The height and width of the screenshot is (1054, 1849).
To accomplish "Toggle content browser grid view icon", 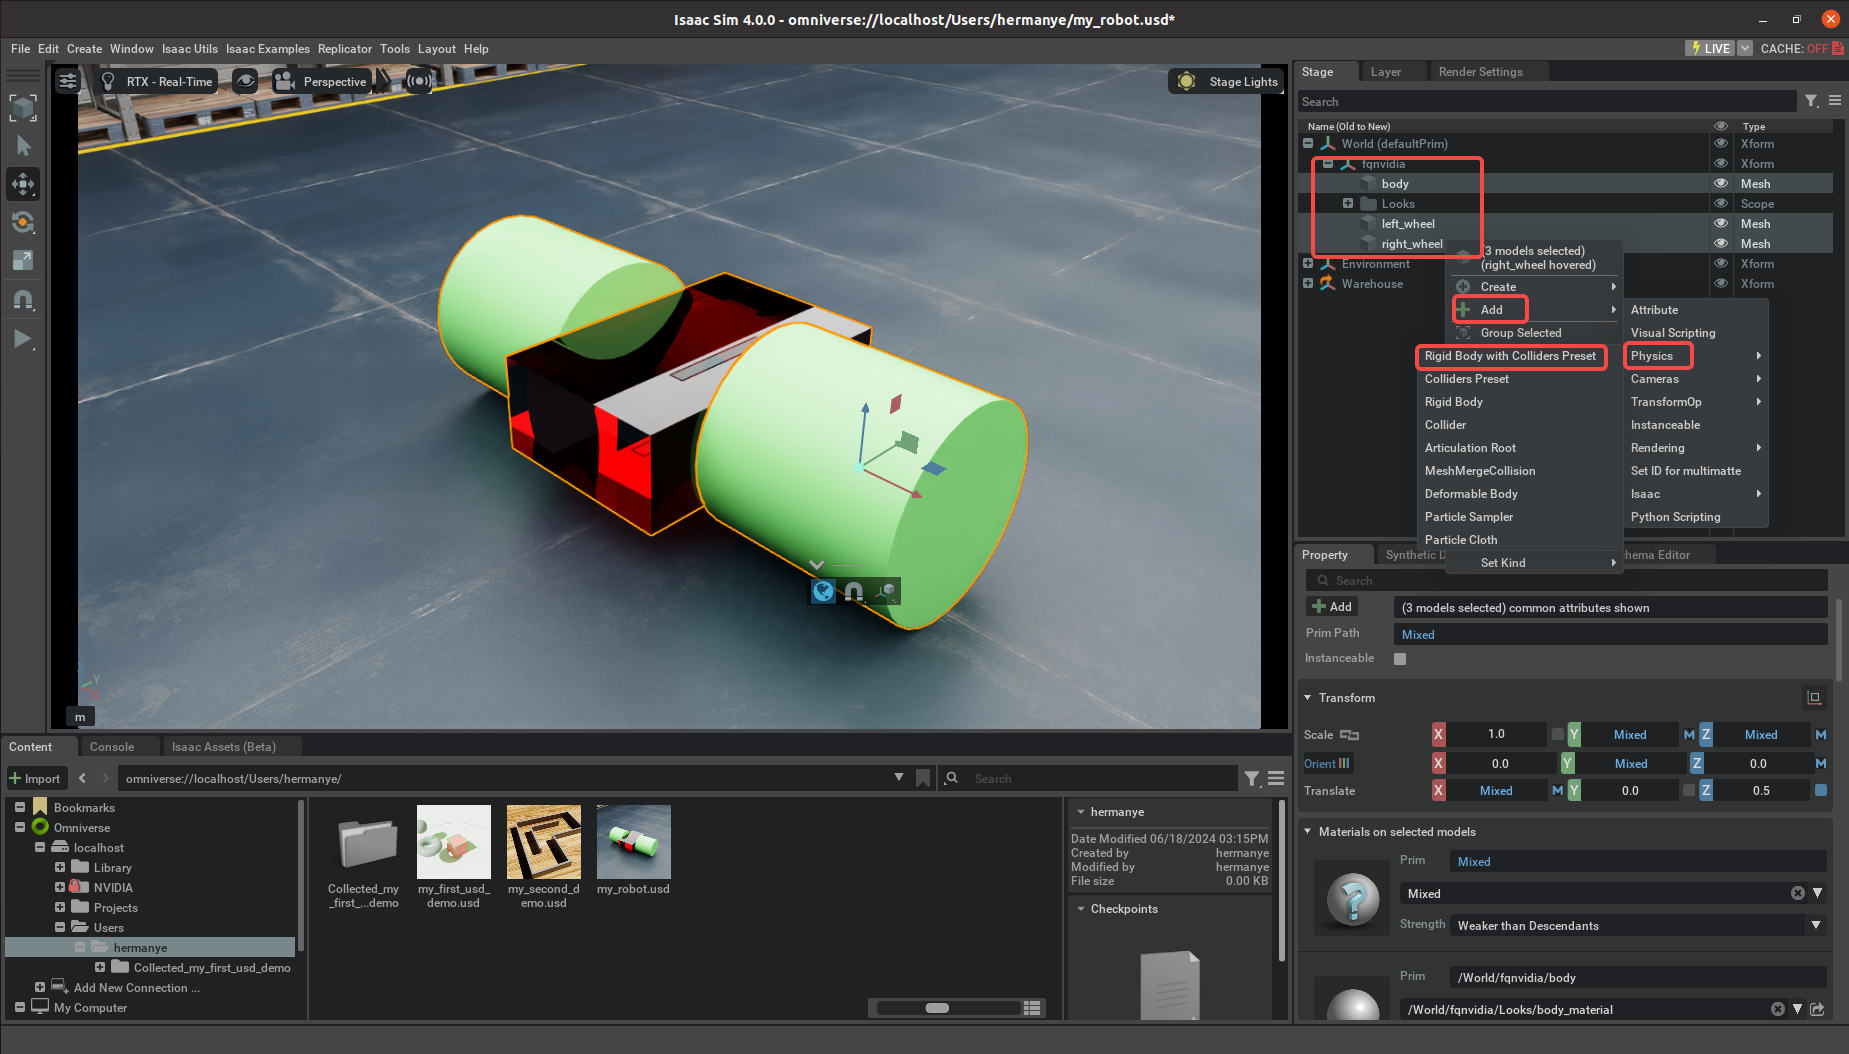I will [x=1033, y=1008].
